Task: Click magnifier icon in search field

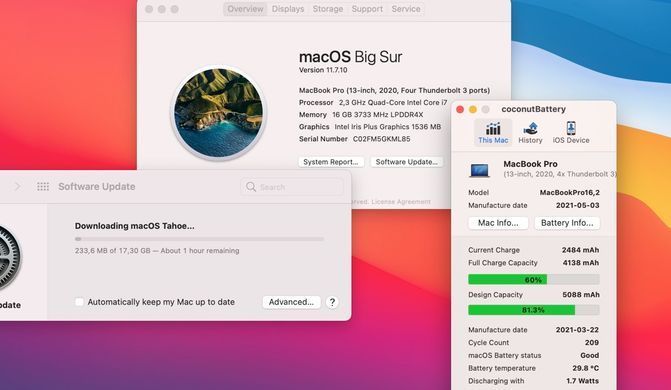Action: [x=251, y=187]
